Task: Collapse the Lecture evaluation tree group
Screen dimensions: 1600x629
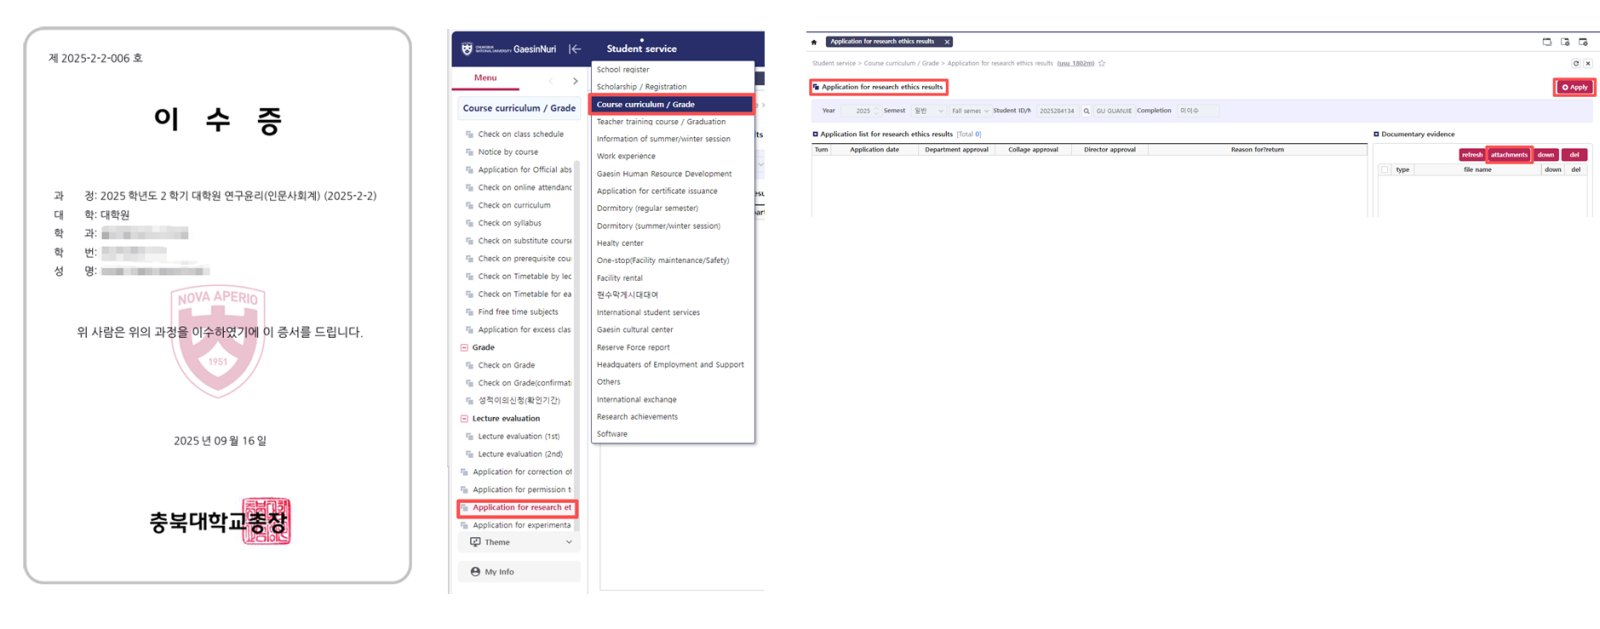Action: click(464, 419)
